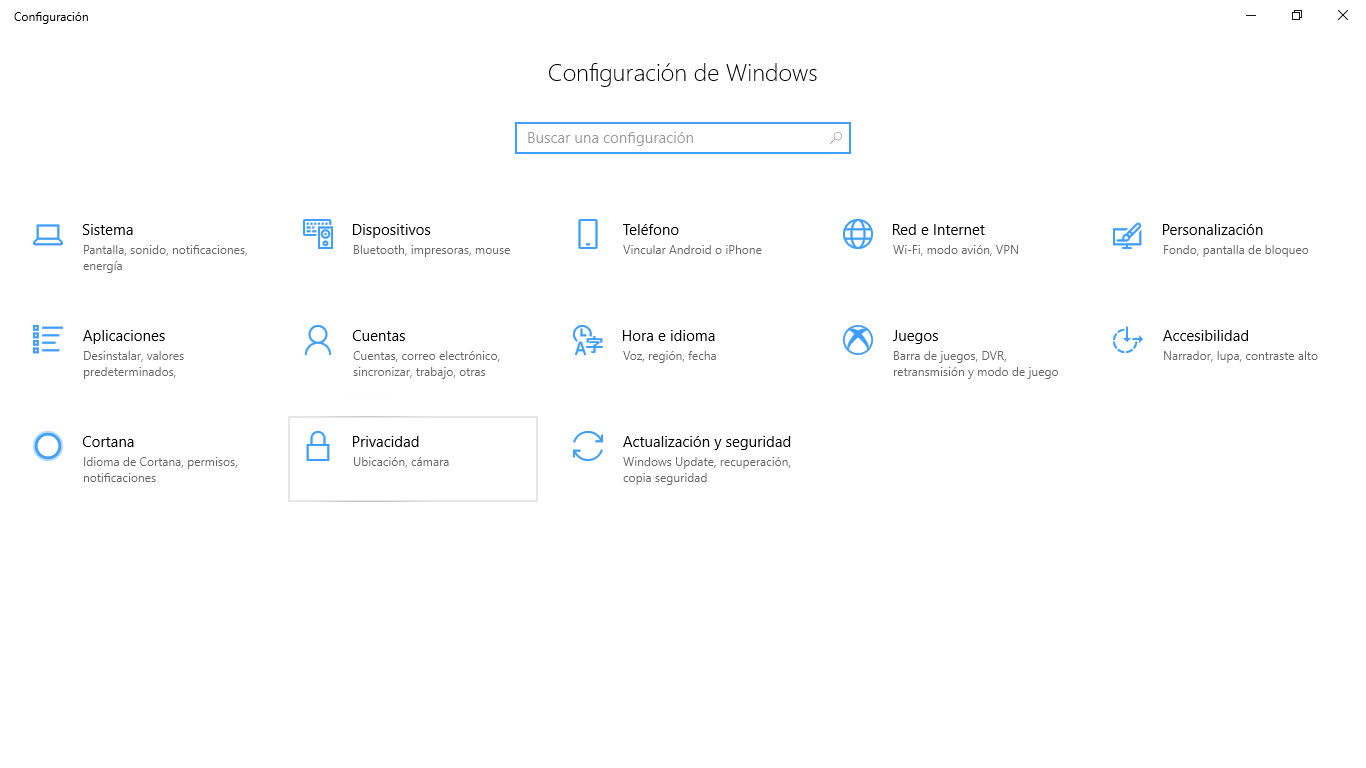Open the Teléfono category title
Viewport: 1366px width, 768px height.
(x=651, y=230)
